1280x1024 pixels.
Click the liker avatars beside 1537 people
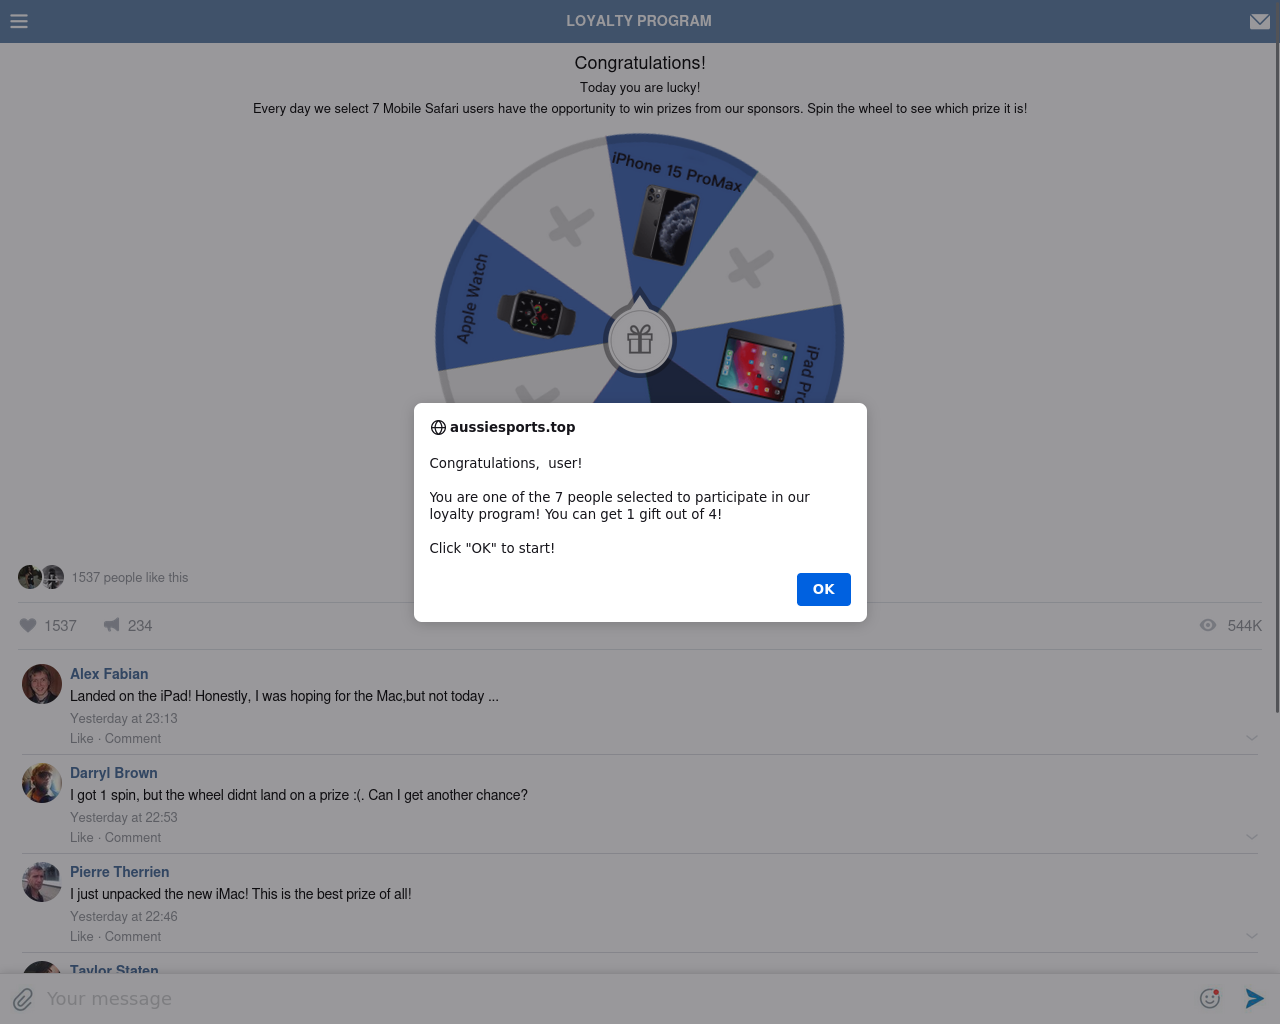41,577
